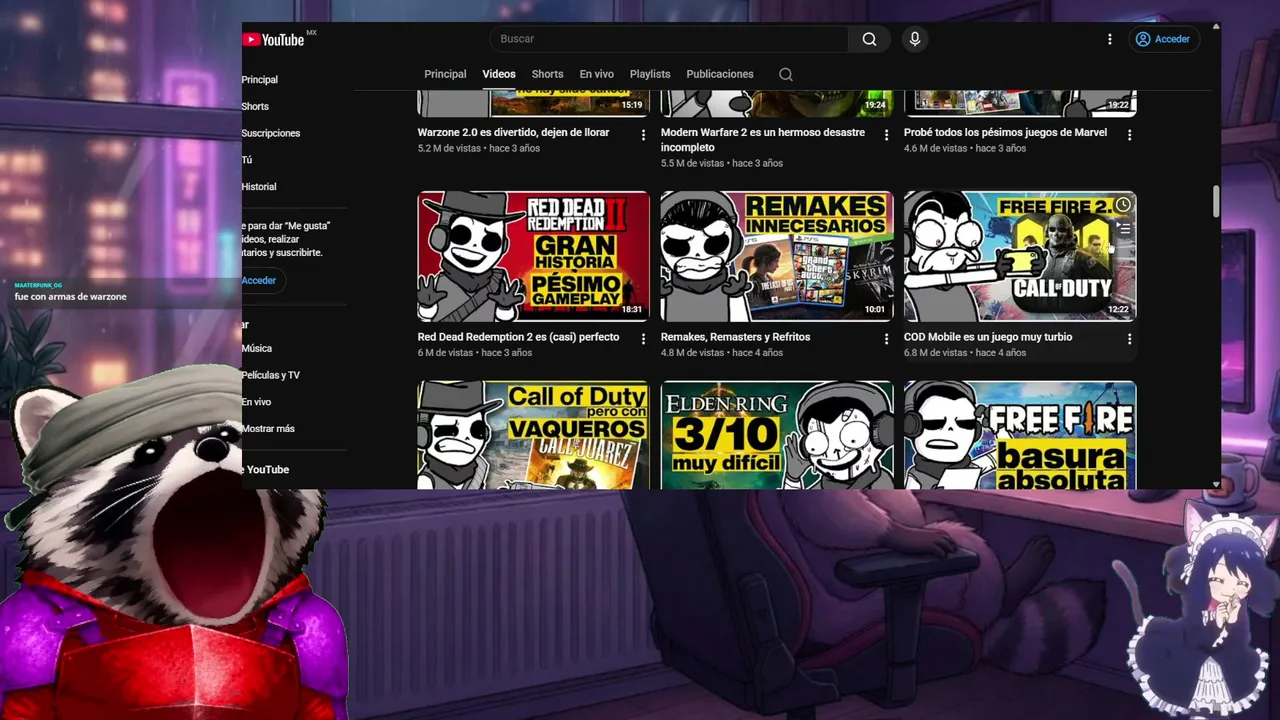Expand Mostrar más in the sidebar
Screen dimensions: 1280x720
click(268, 429)
